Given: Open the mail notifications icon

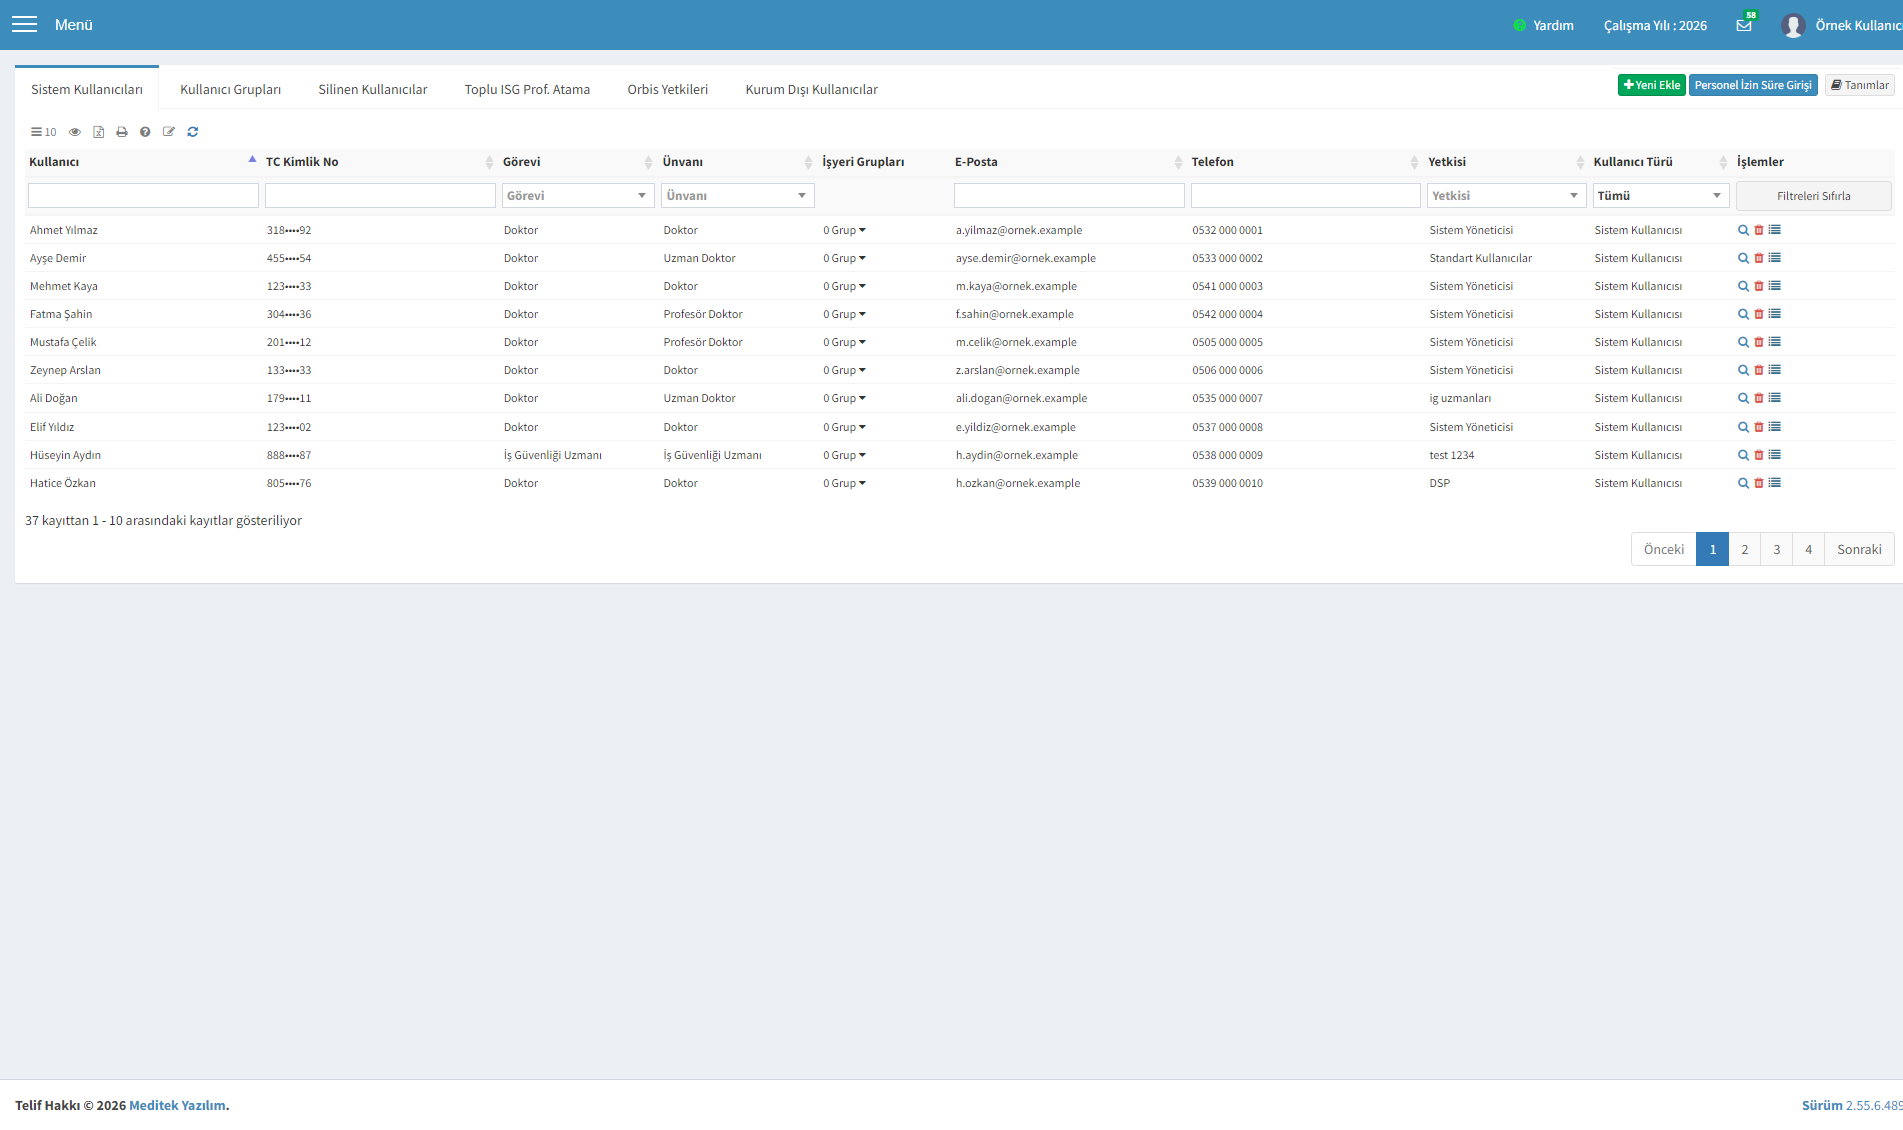Looking at the screenshot, I should click(x=1744, y=25).
